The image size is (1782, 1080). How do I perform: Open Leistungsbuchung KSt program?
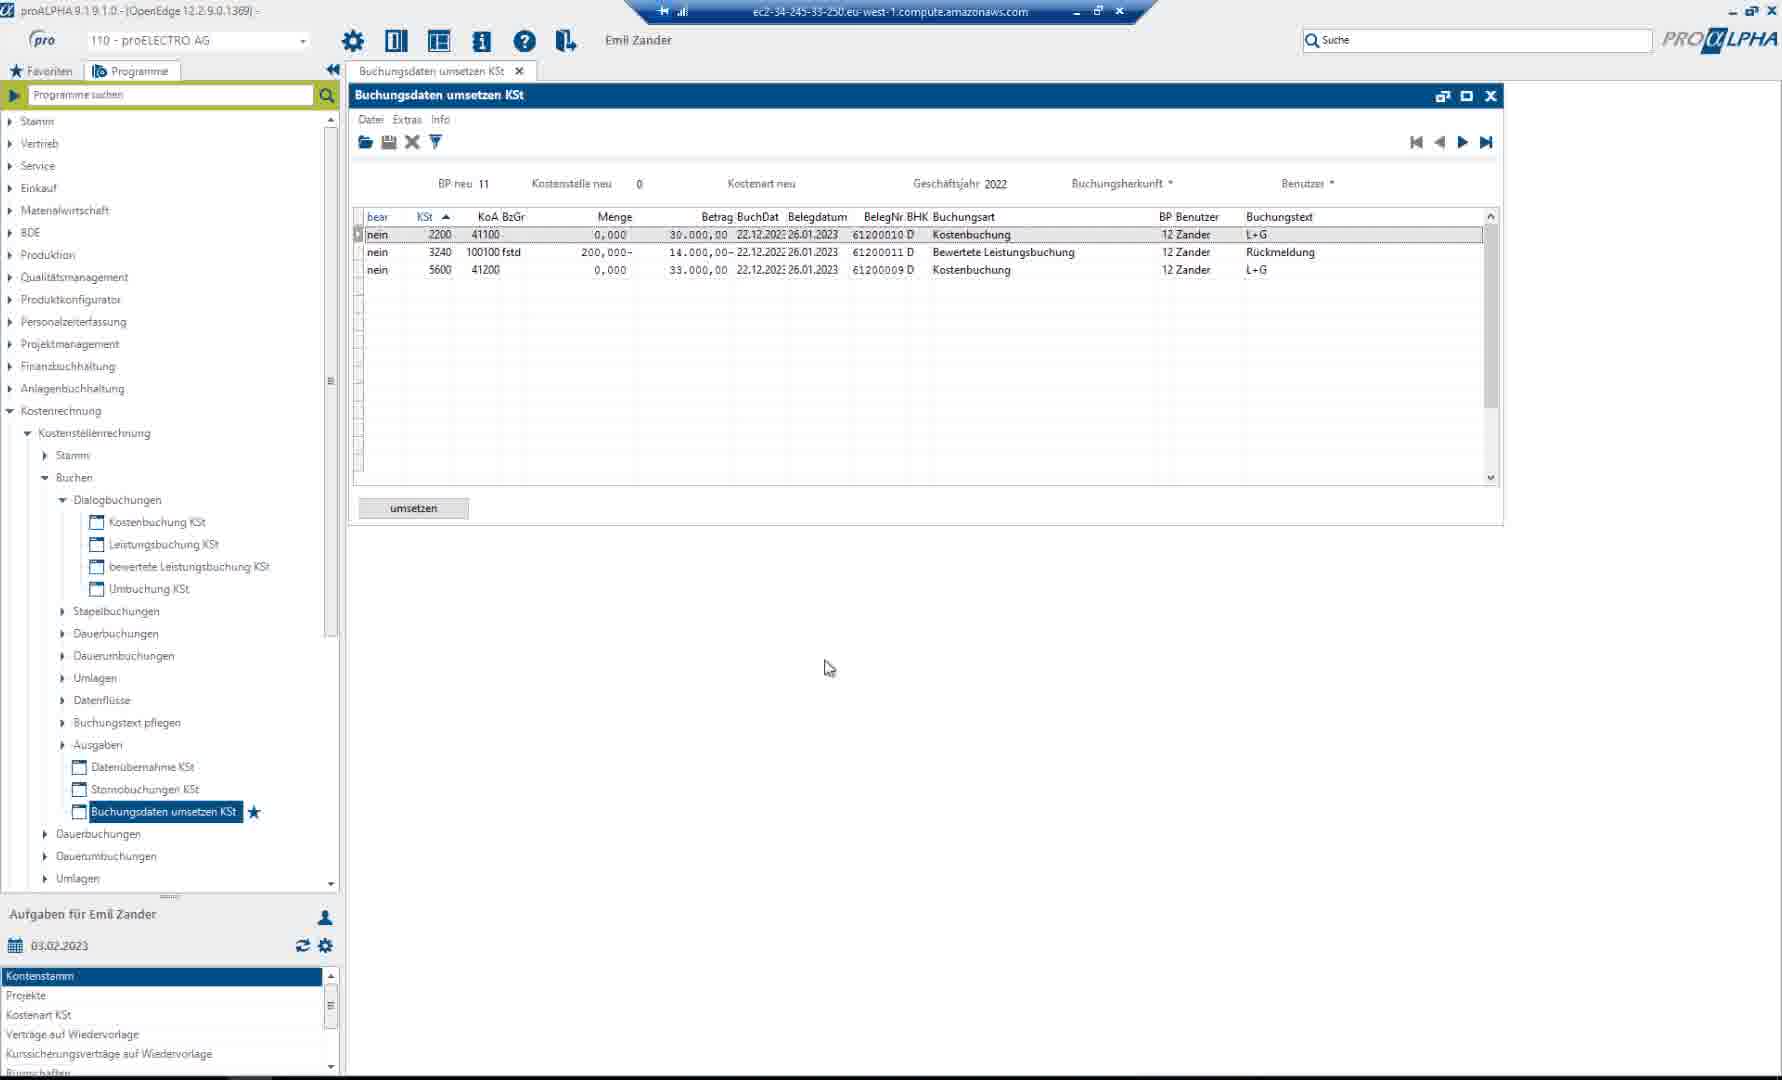163,545
